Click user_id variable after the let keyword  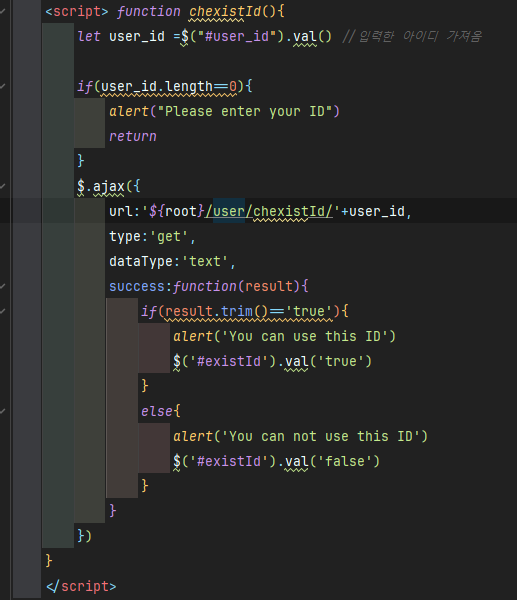[137, 36]
